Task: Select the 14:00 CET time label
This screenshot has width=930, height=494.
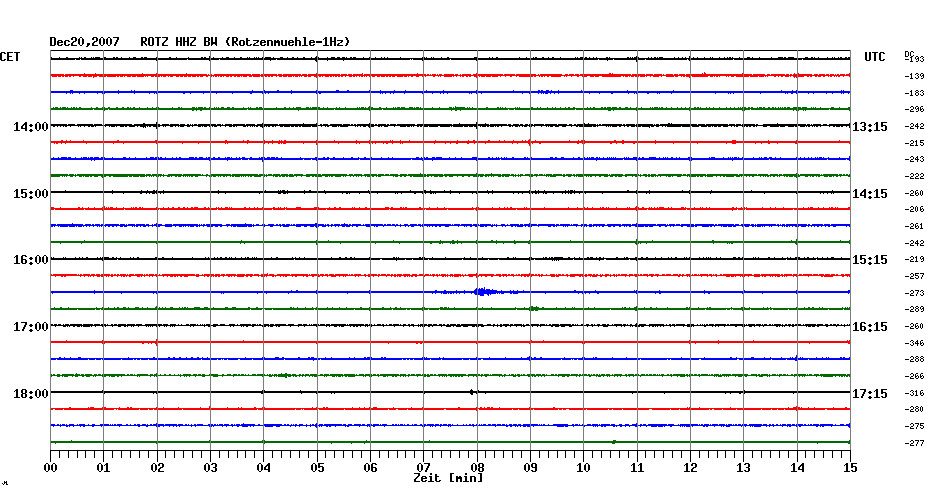Action: (x=31, y=126)
